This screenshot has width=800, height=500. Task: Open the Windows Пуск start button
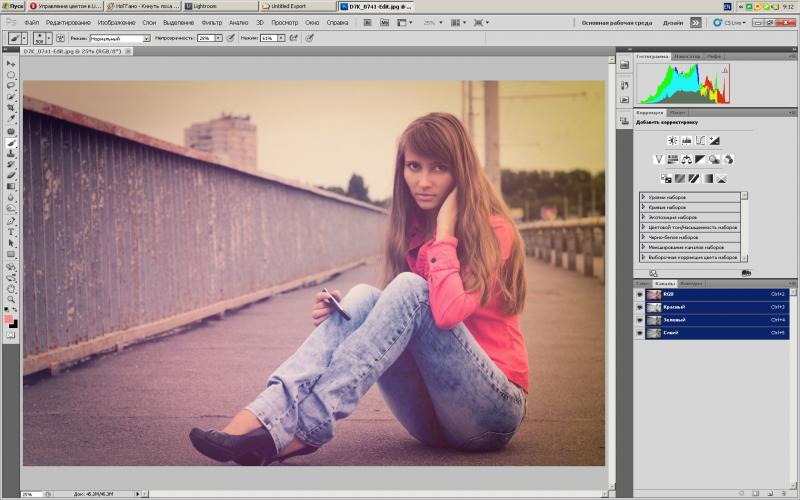(x=13, y=6)
